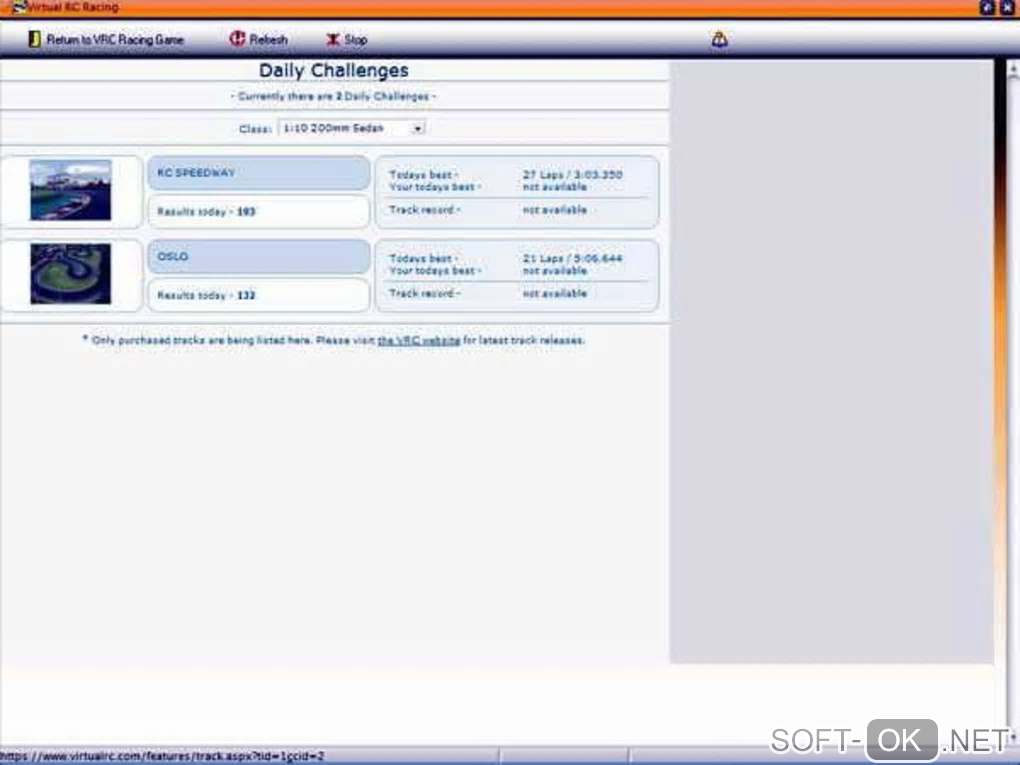Click the Refresh label in the toolbar
The width and height of the screenshot is (1020, 765).
click(x=269, y=40)
